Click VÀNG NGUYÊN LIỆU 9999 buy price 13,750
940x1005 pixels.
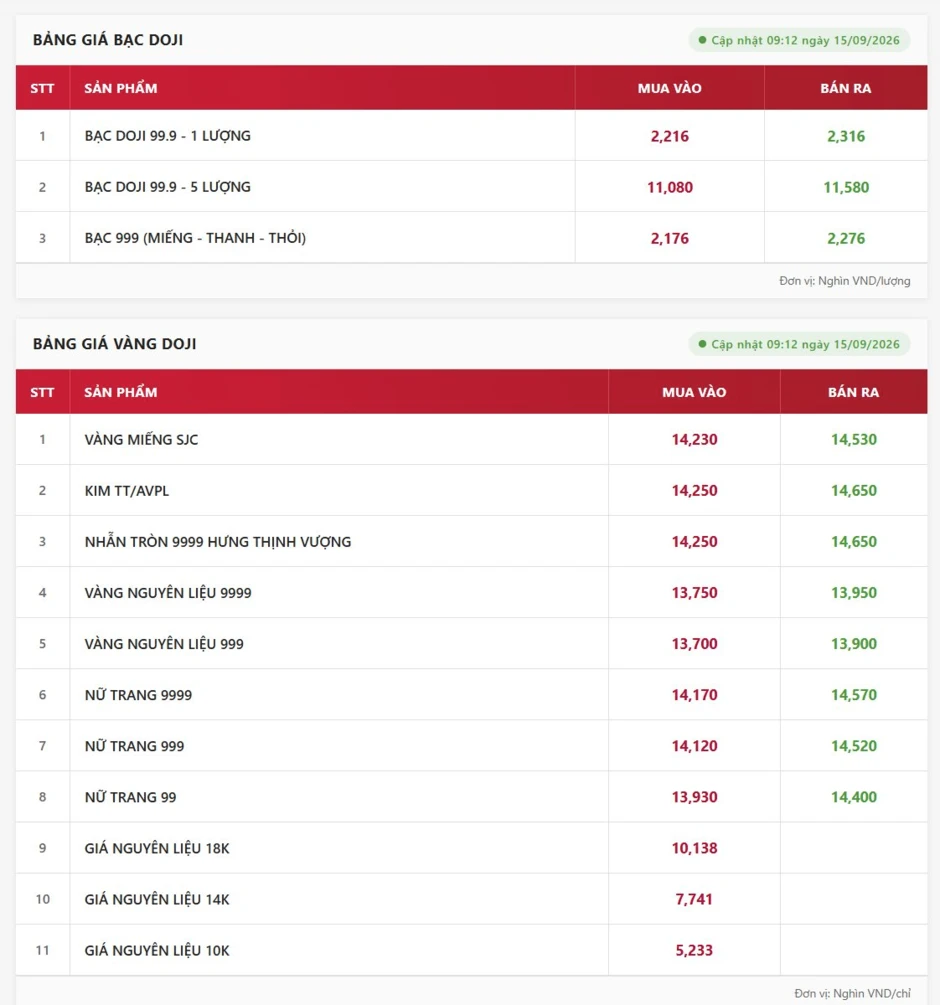(x=695, y=592)
